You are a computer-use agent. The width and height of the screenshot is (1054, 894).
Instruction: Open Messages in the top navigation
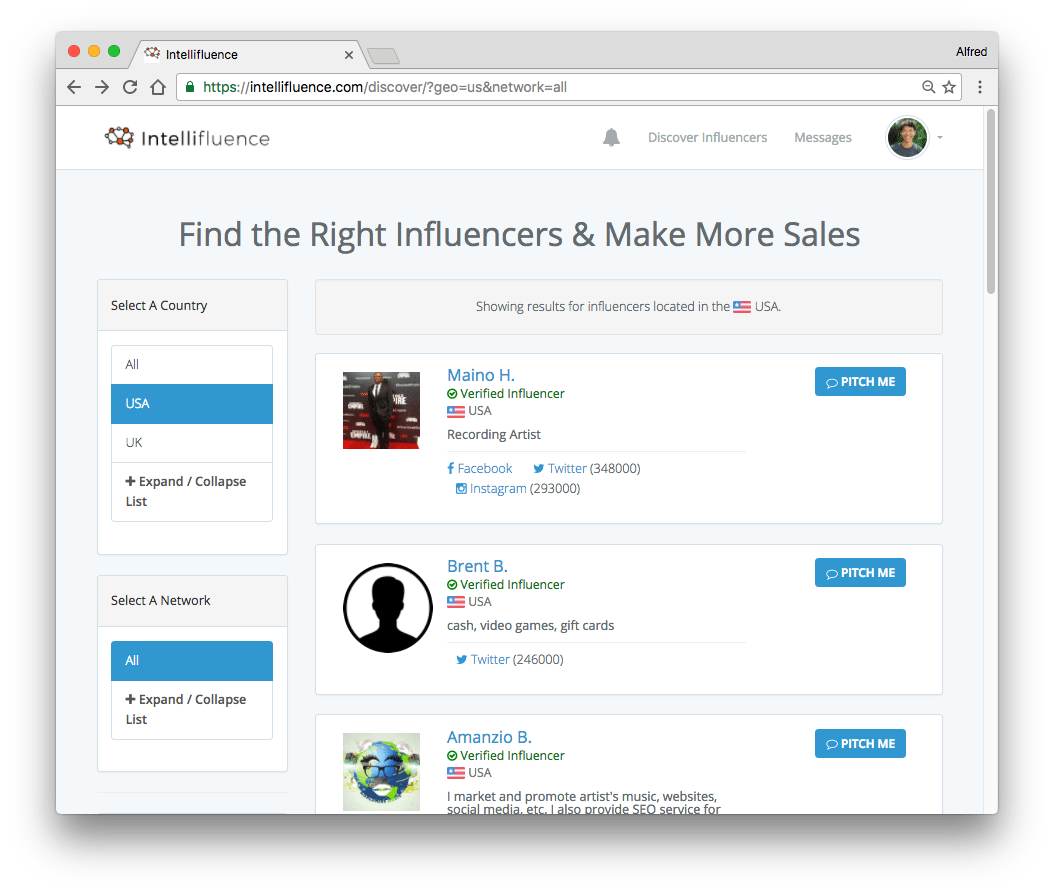pyautogui.click(x=823, y=138)
